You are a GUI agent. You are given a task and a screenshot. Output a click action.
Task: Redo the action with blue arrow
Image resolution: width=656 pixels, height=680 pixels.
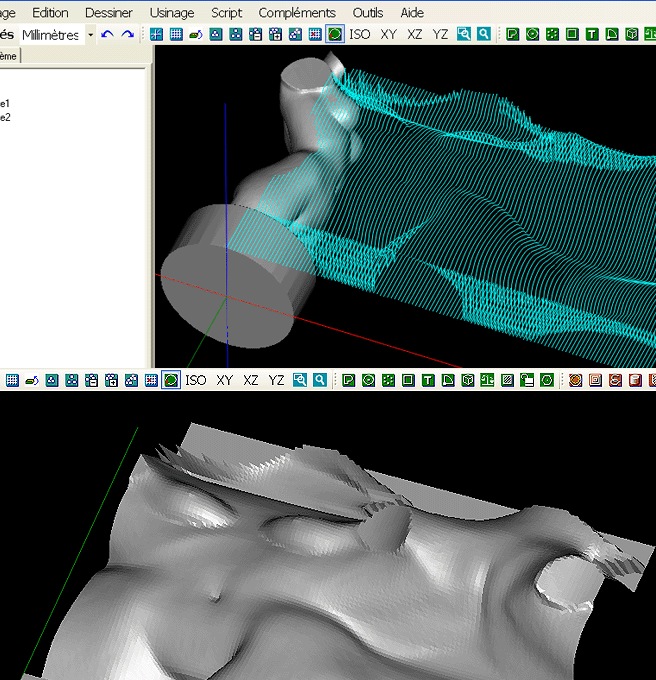pyautogui.click(x=127, y=34)
